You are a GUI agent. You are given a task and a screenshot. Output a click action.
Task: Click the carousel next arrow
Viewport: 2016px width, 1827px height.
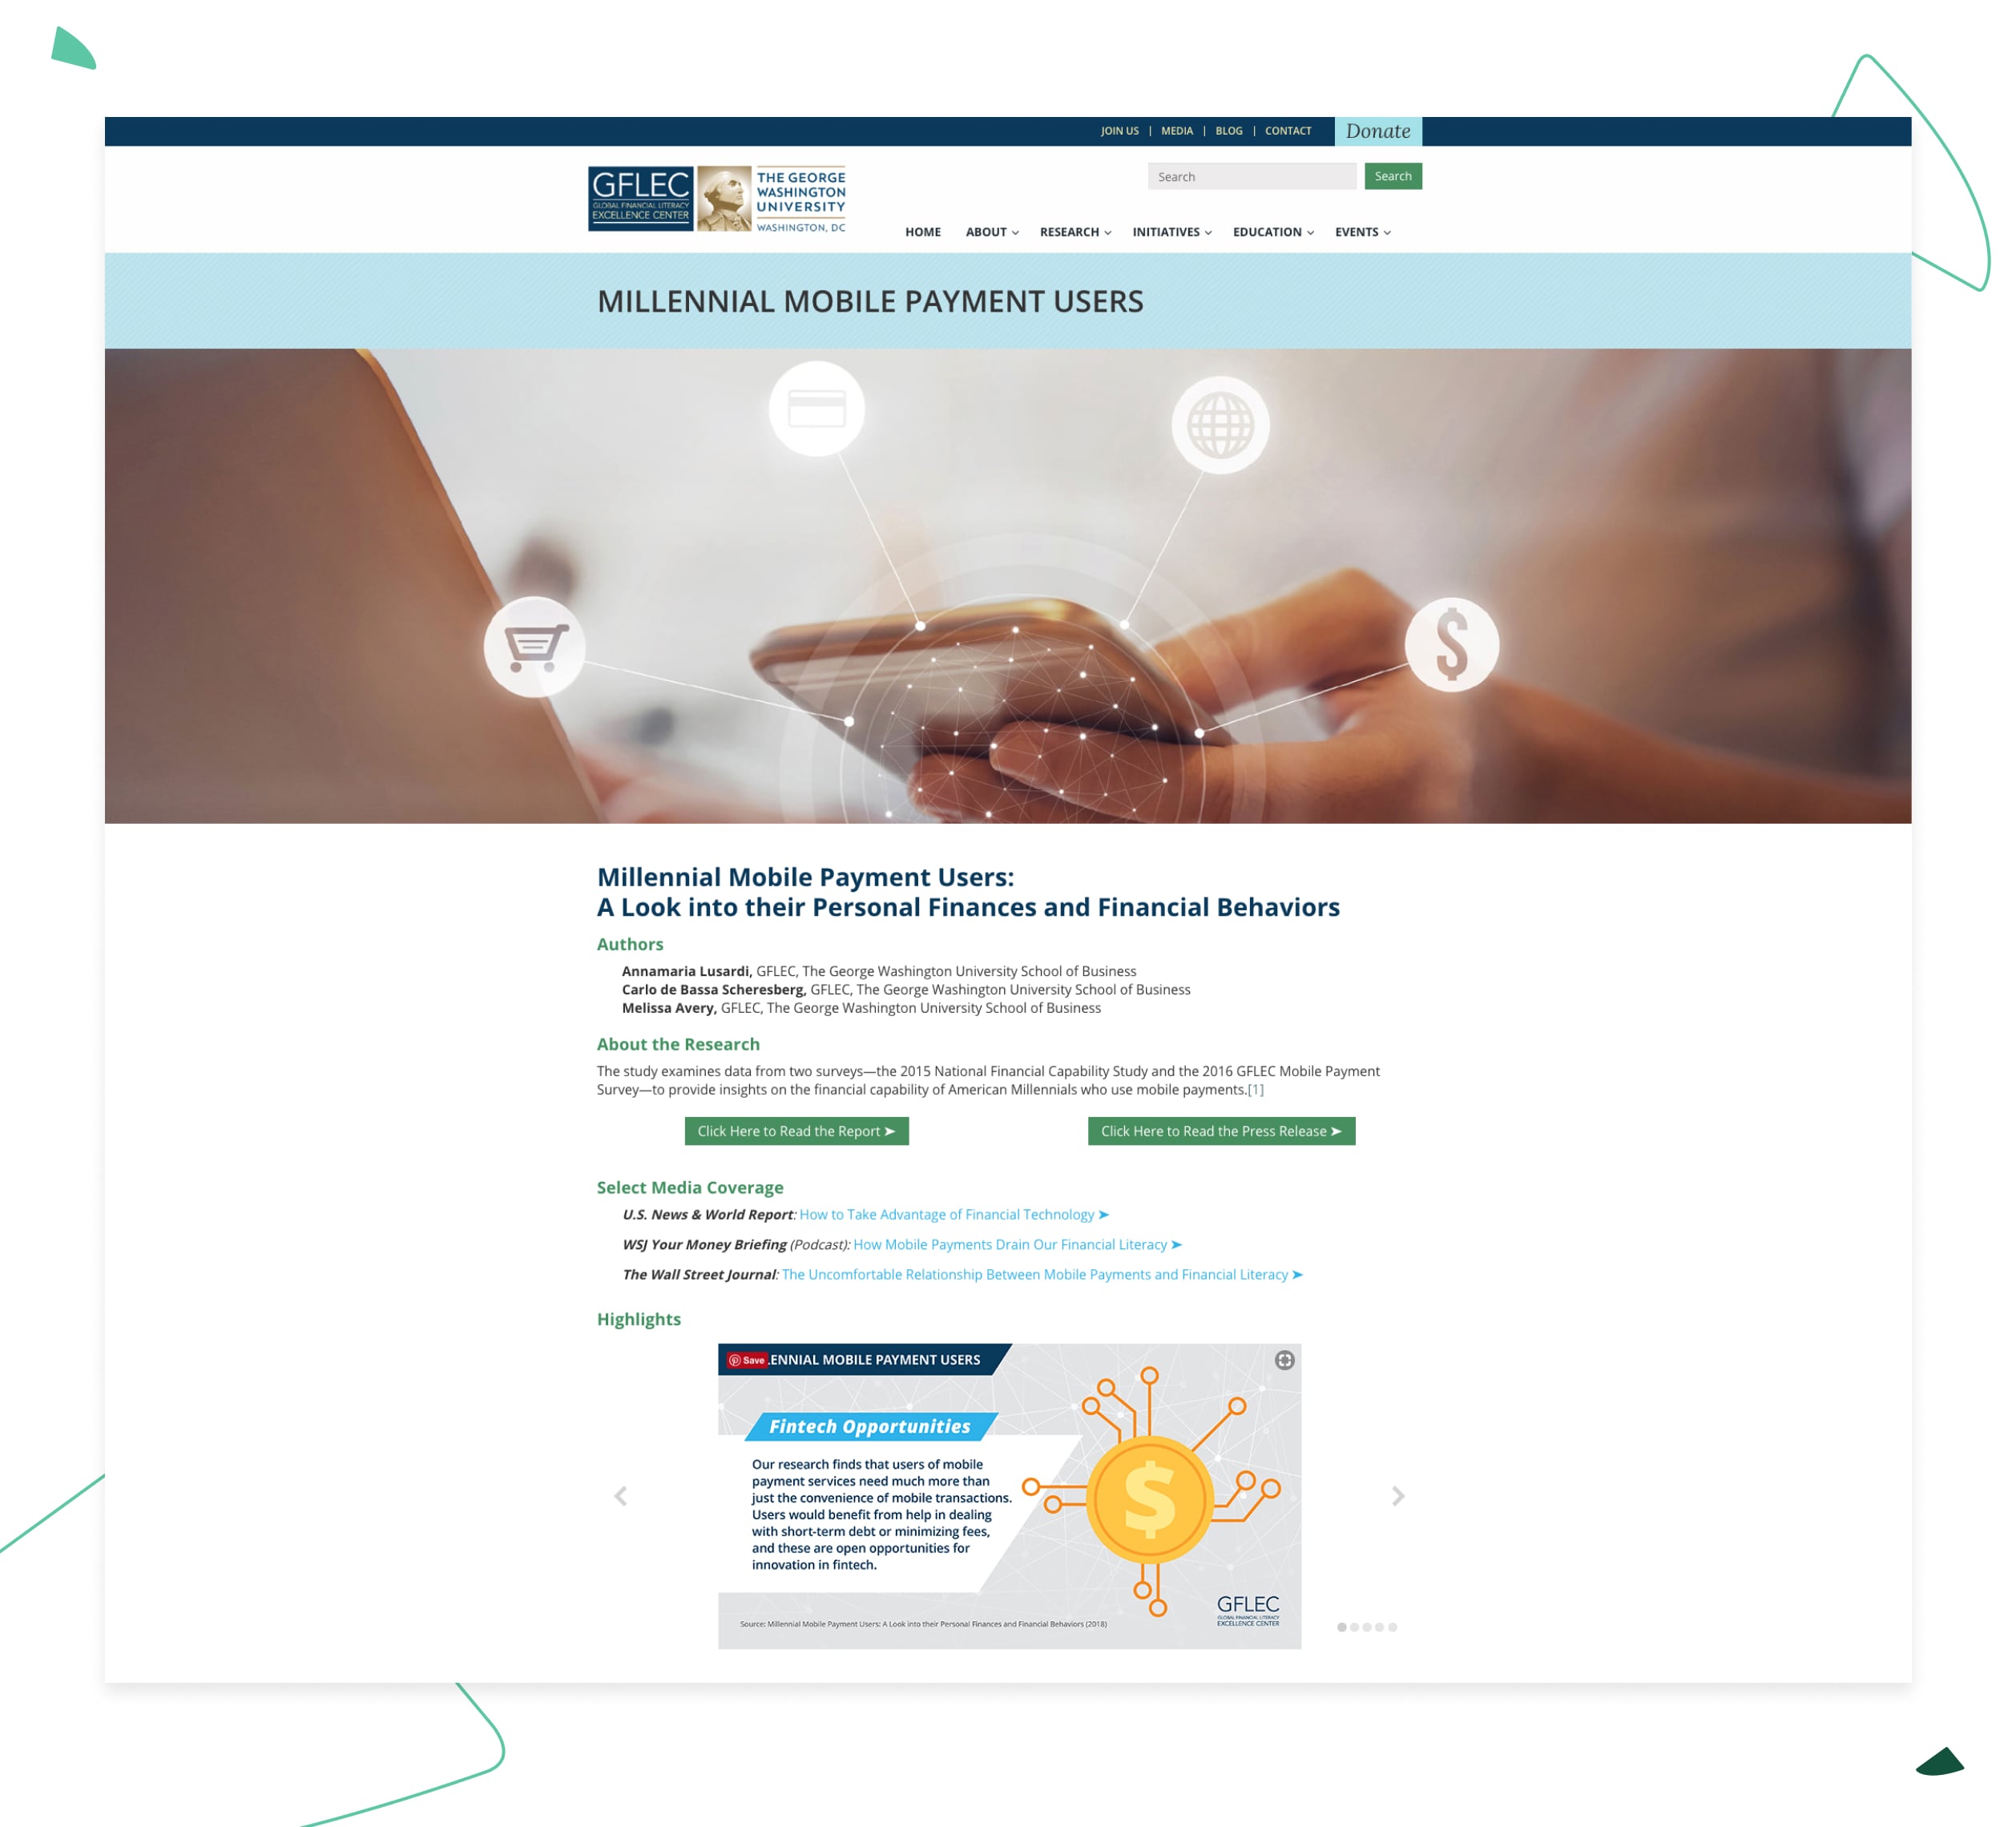click(x=1396, y=1495)
